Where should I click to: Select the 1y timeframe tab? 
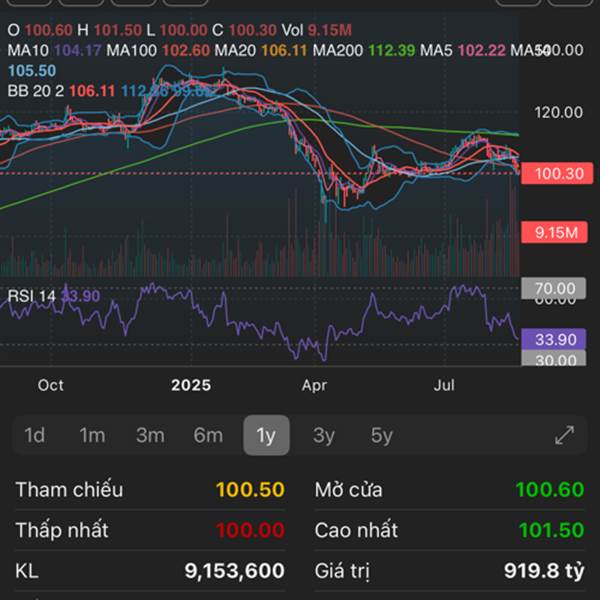click(x=266, y=435)
